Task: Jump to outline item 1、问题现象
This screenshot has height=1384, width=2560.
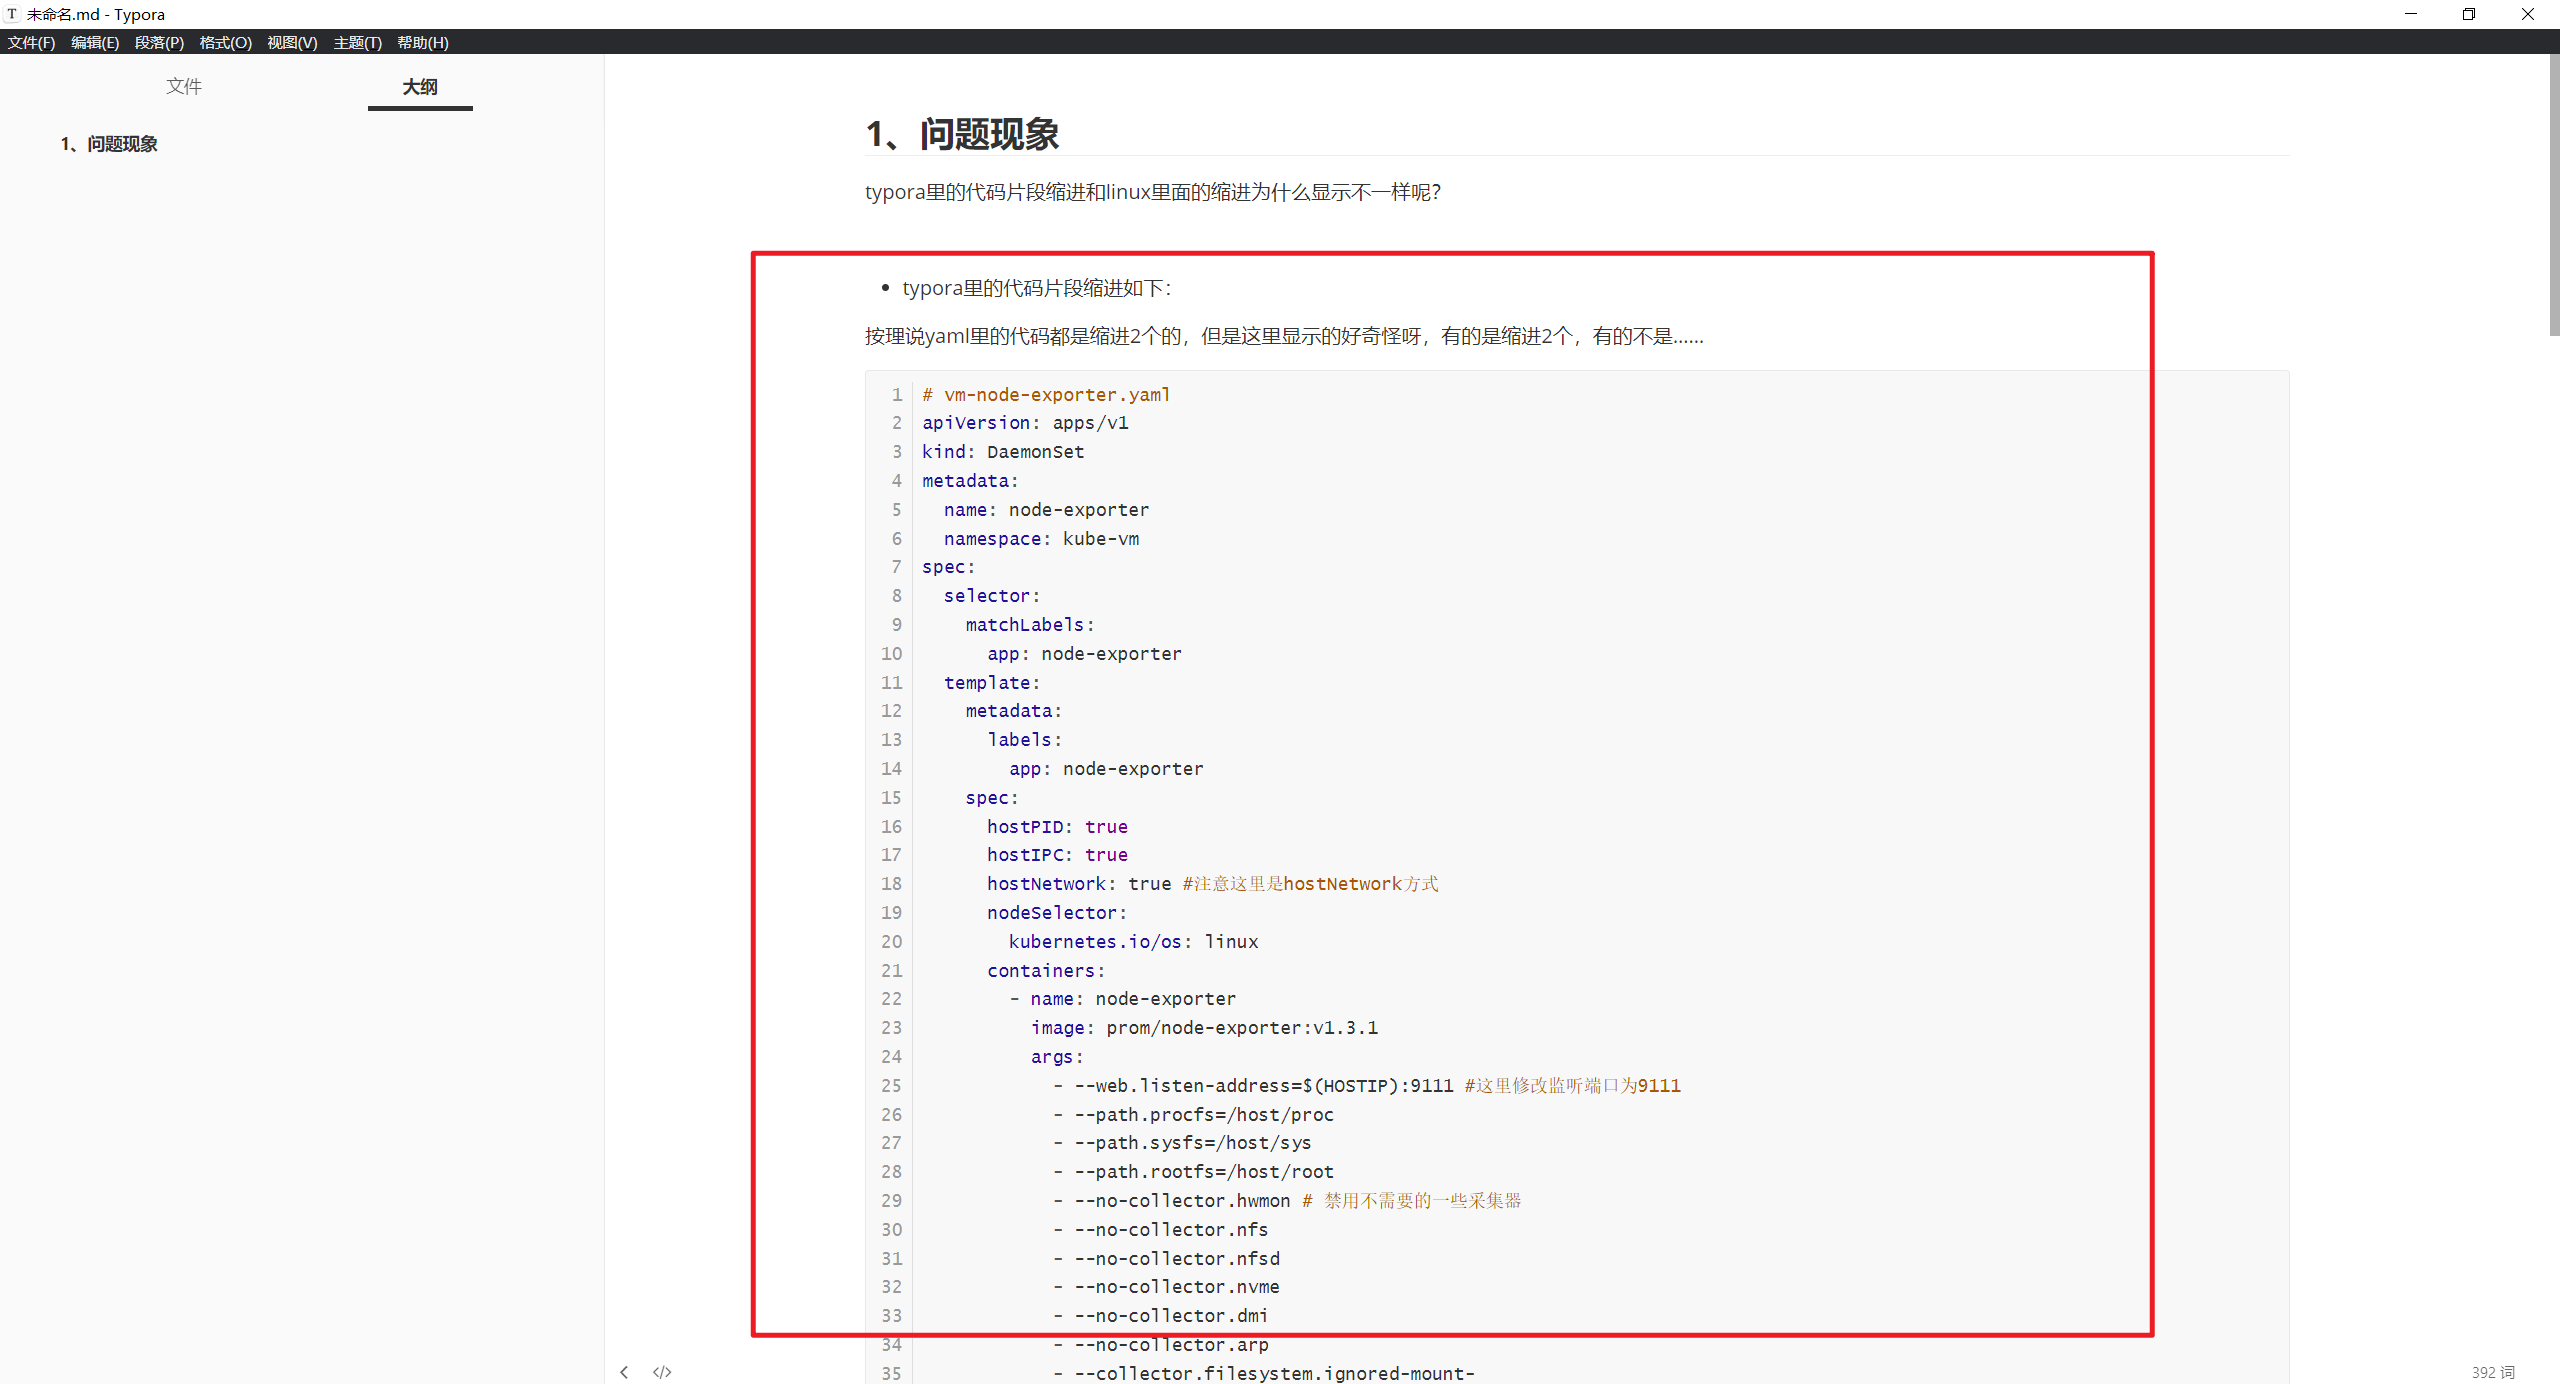Action: pos(109,144)
